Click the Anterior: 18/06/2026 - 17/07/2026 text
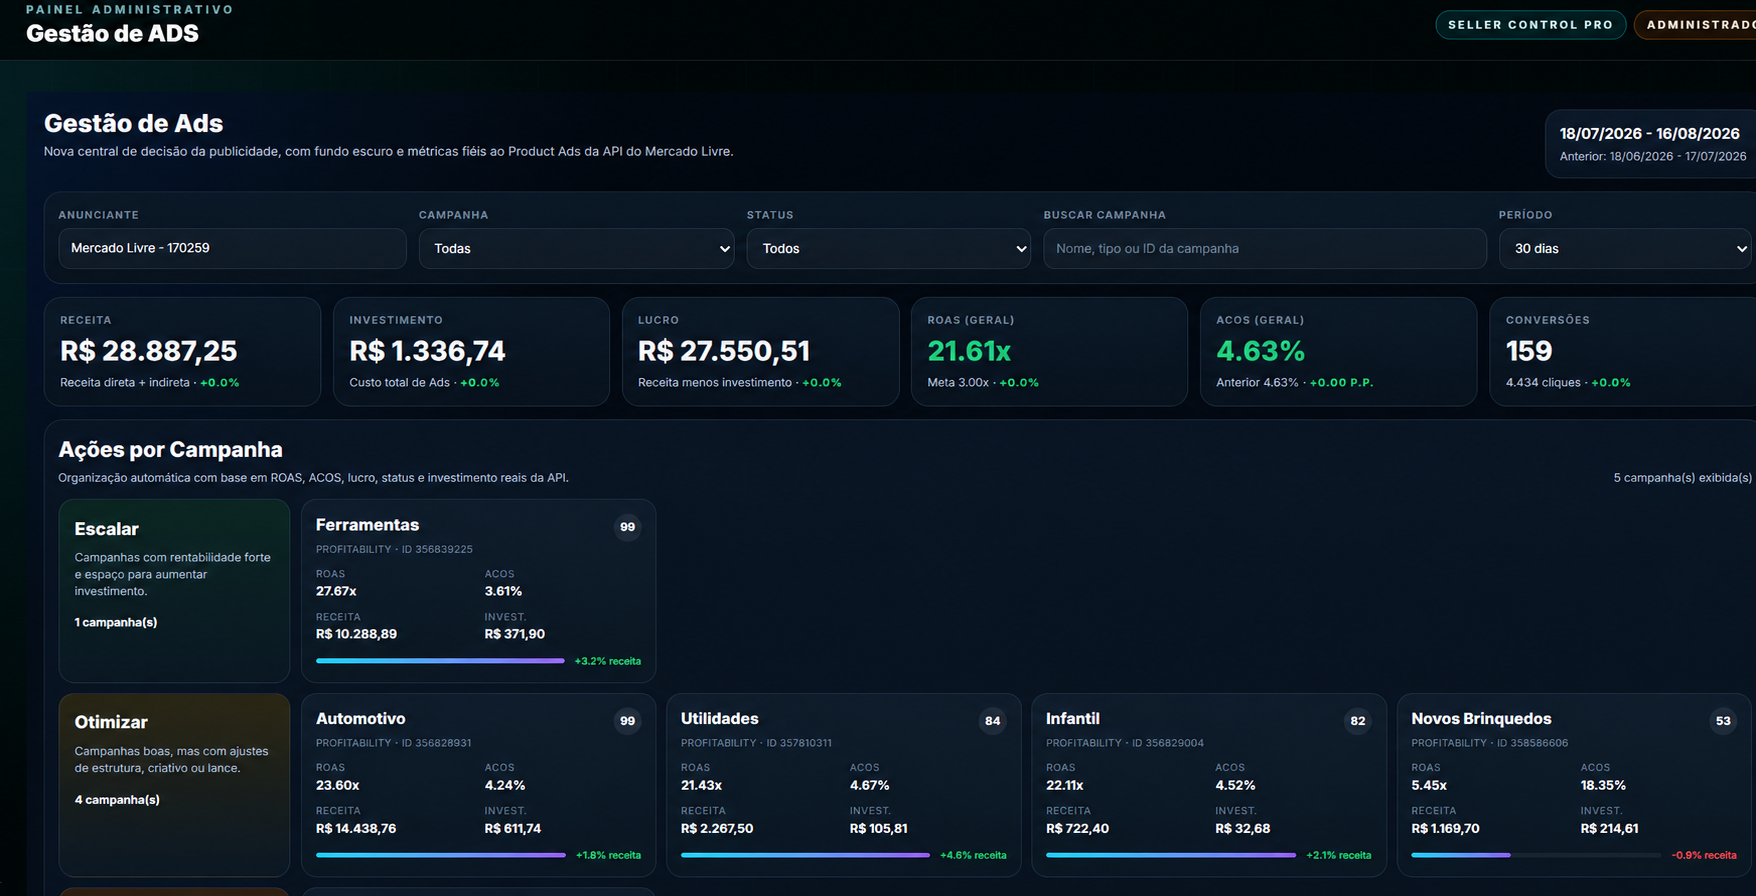1756x896 pixels. click(x=1653, y=157)
